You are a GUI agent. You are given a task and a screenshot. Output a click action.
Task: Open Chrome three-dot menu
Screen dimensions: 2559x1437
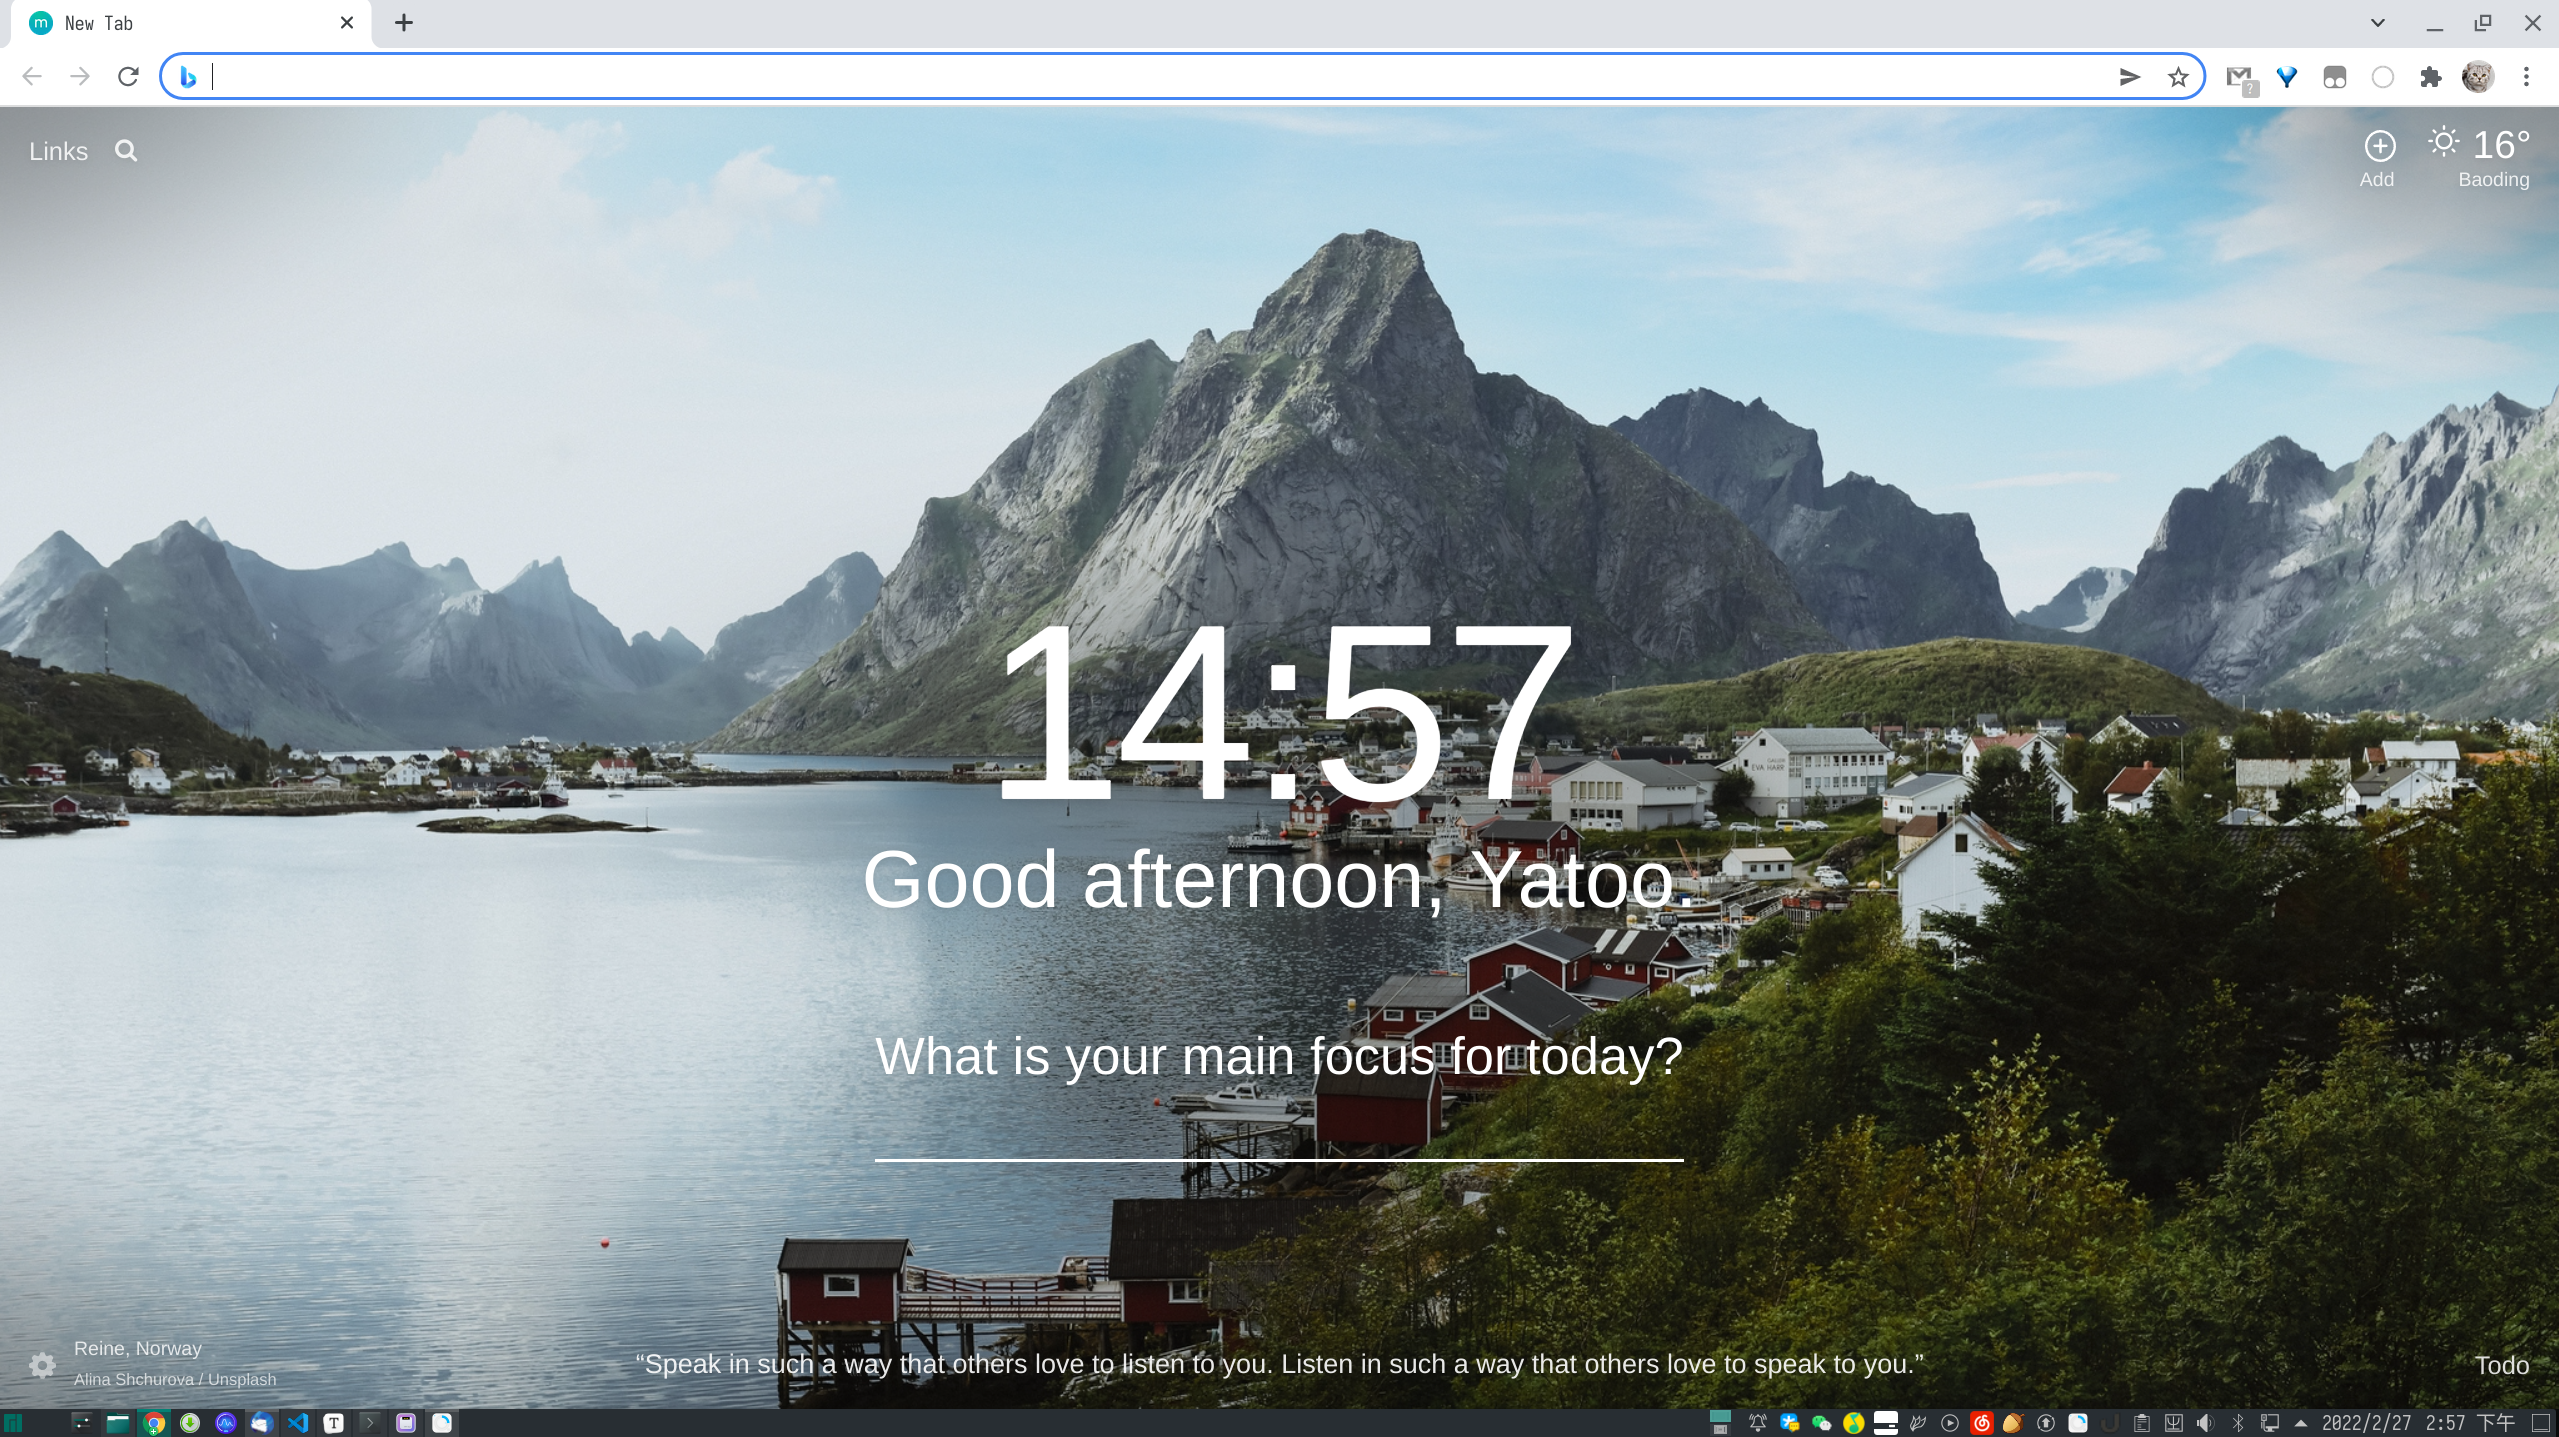[2526, 77]
